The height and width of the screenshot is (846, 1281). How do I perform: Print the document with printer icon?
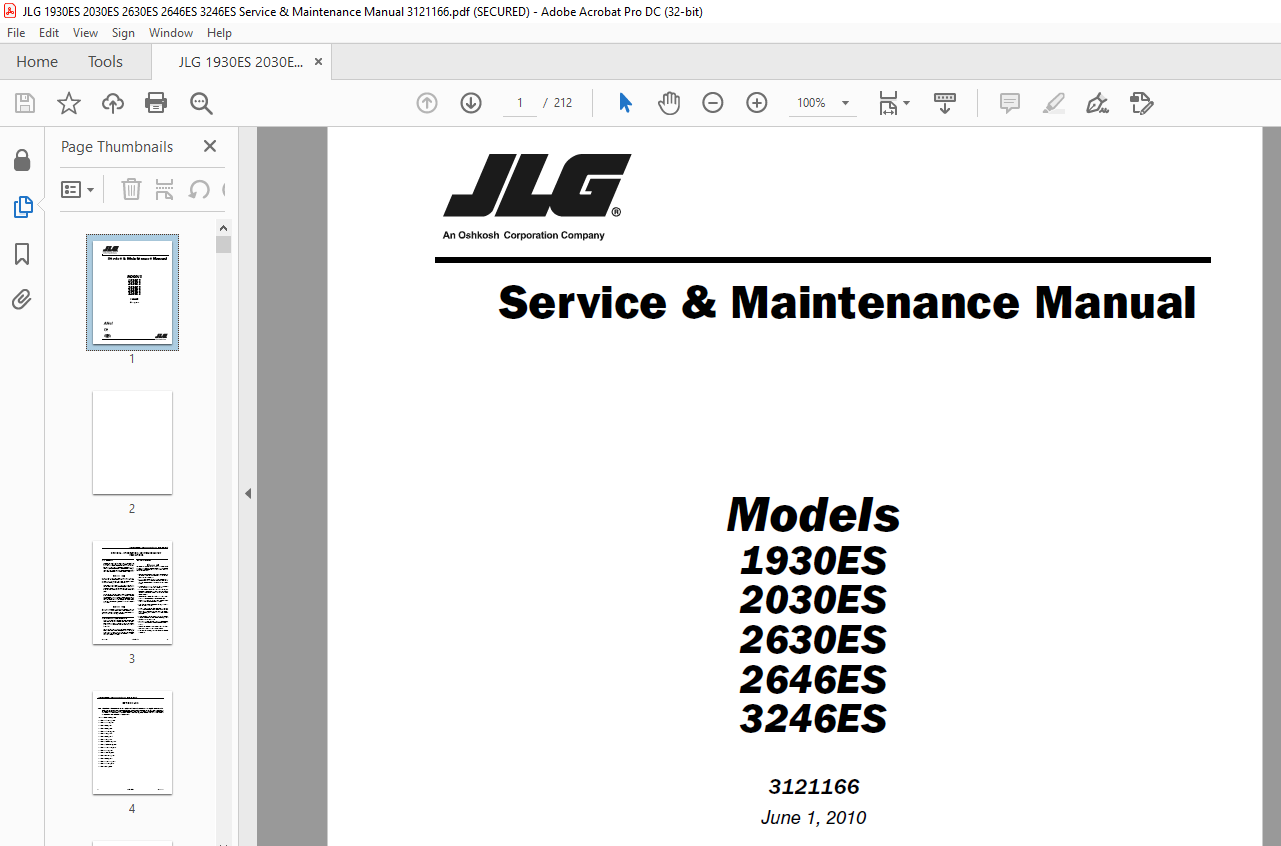156,103
